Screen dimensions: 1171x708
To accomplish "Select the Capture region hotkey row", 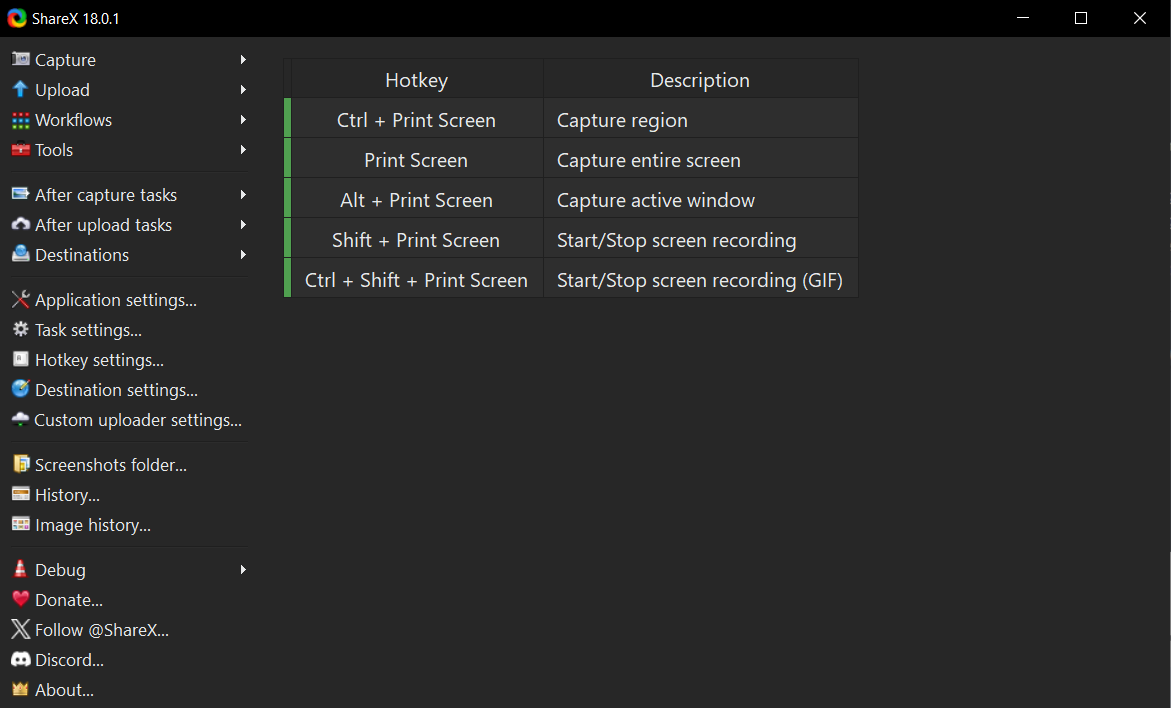I will tap(570, 118).
